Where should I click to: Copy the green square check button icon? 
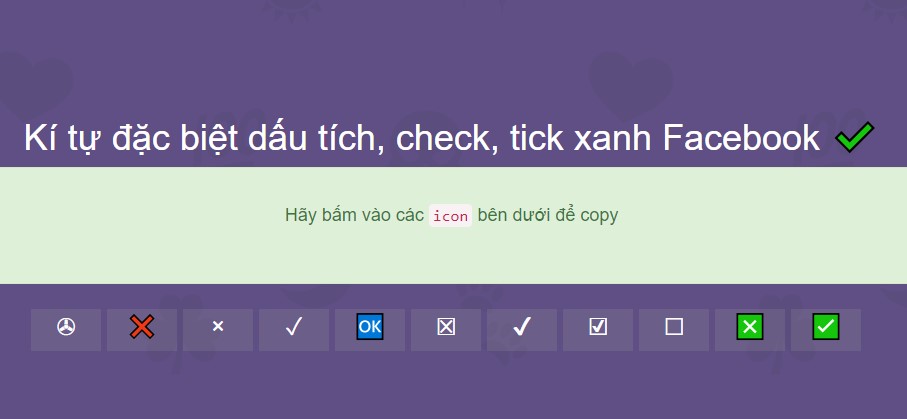[x=826, y=327]
